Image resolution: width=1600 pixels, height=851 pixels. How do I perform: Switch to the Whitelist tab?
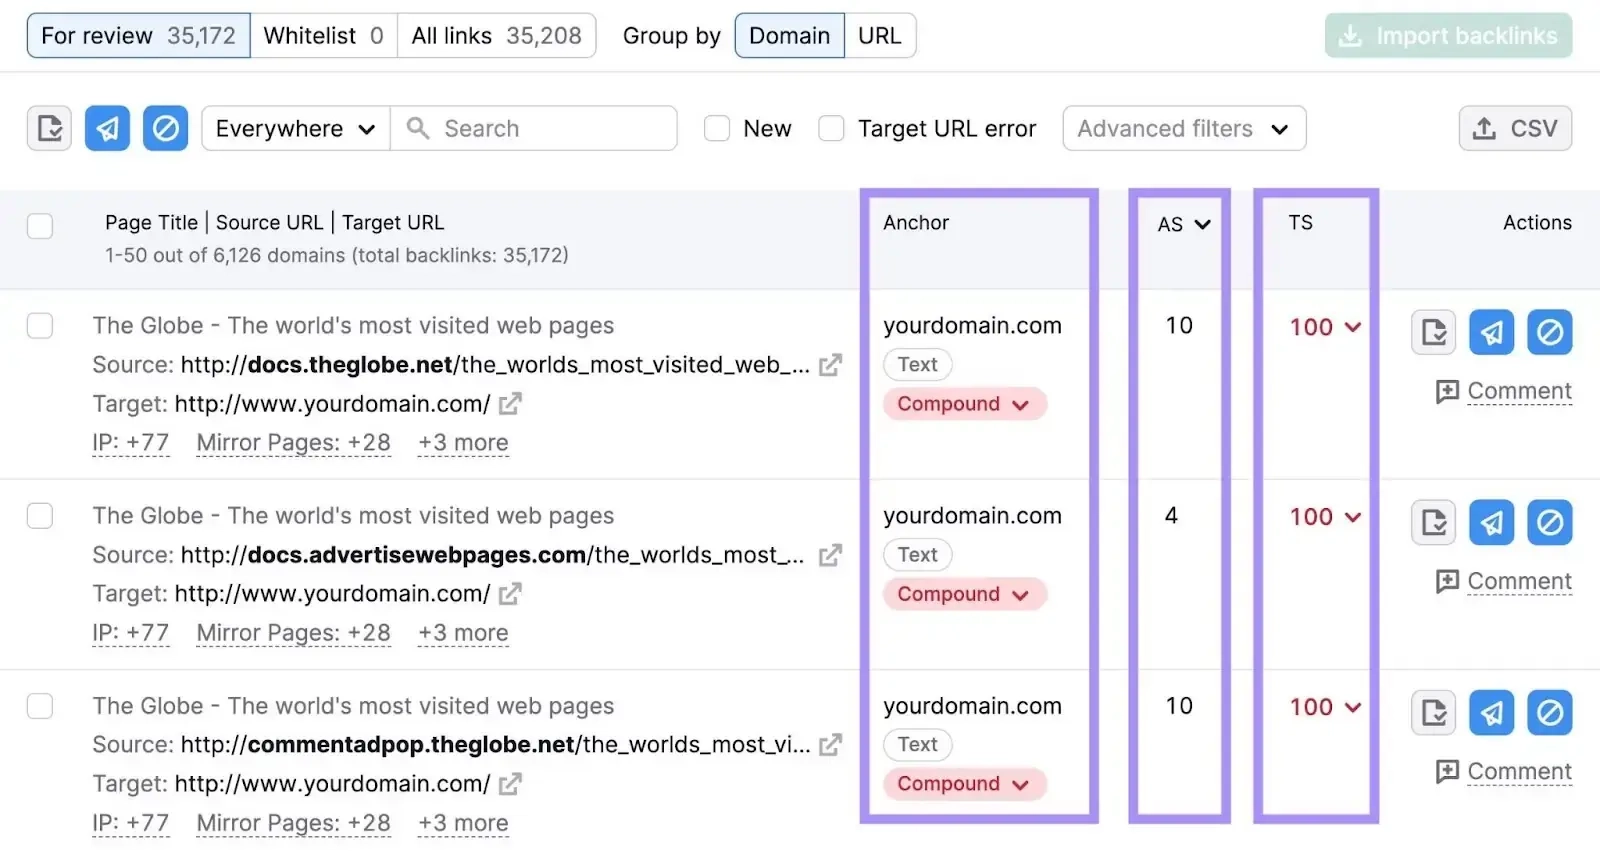pos(323,36)
